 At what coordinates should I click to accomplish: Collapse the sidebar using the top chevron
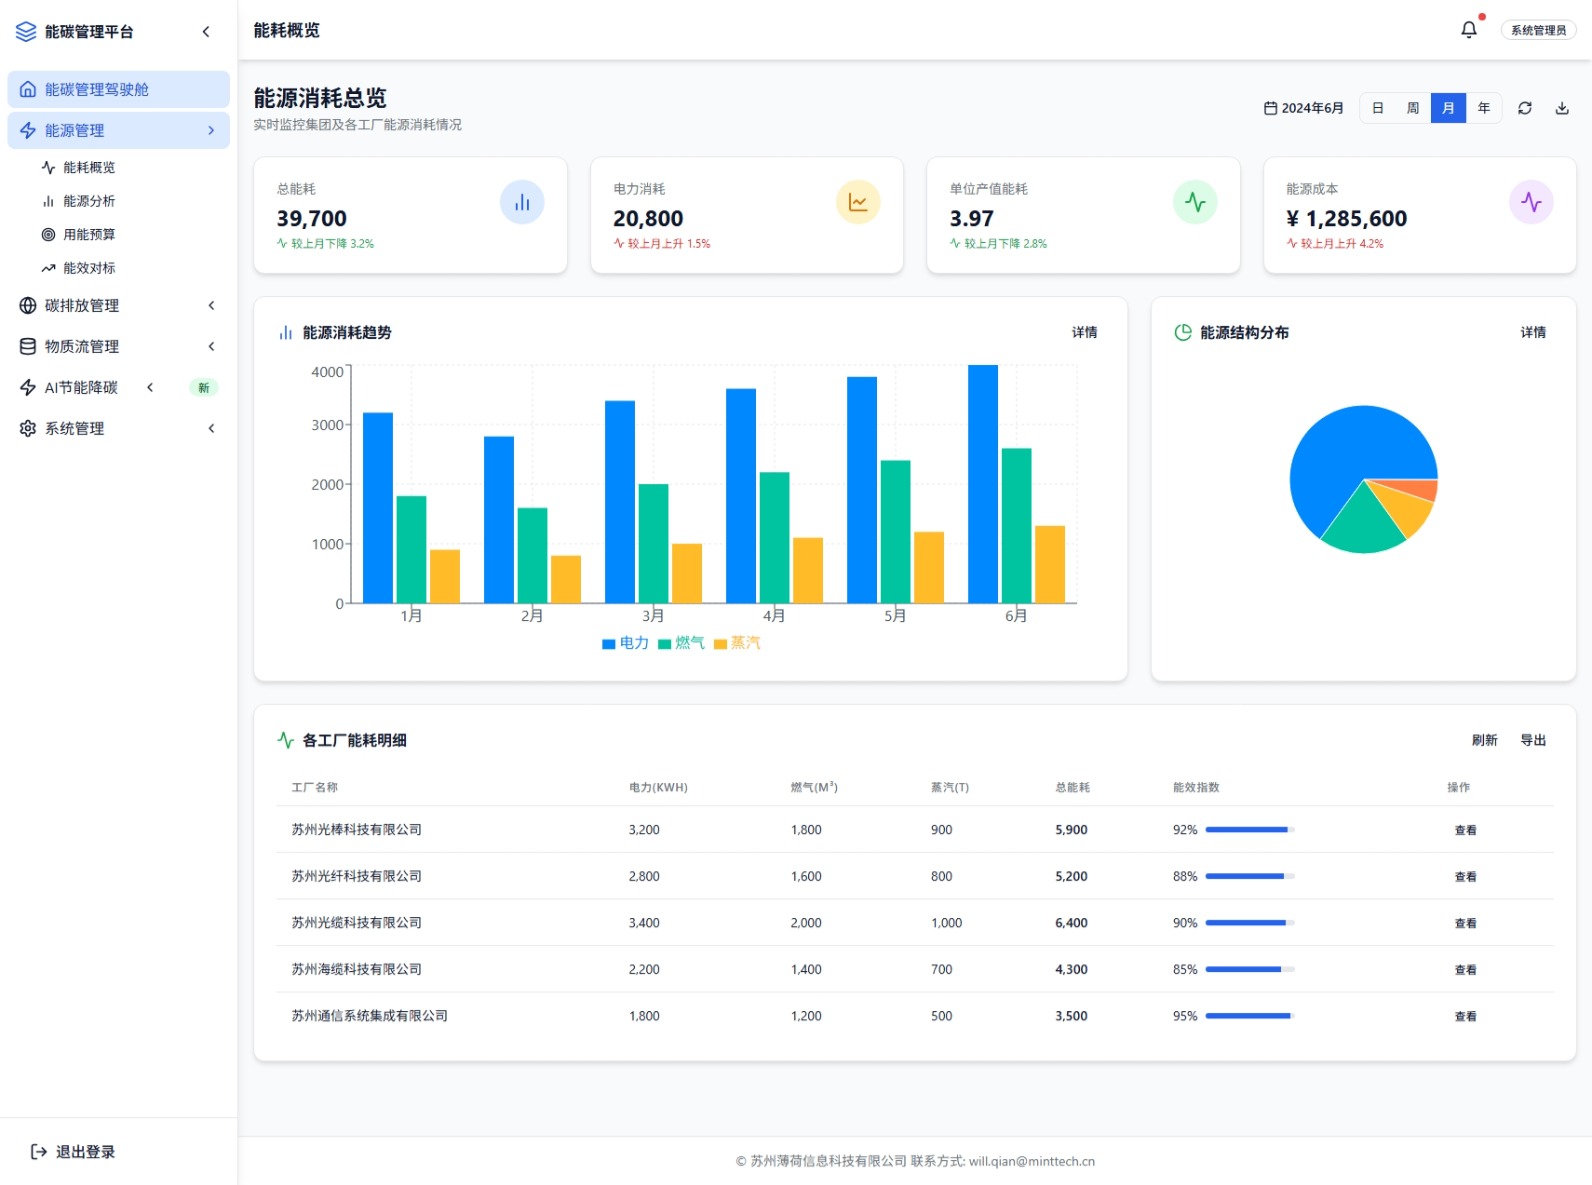coord(206,32)
